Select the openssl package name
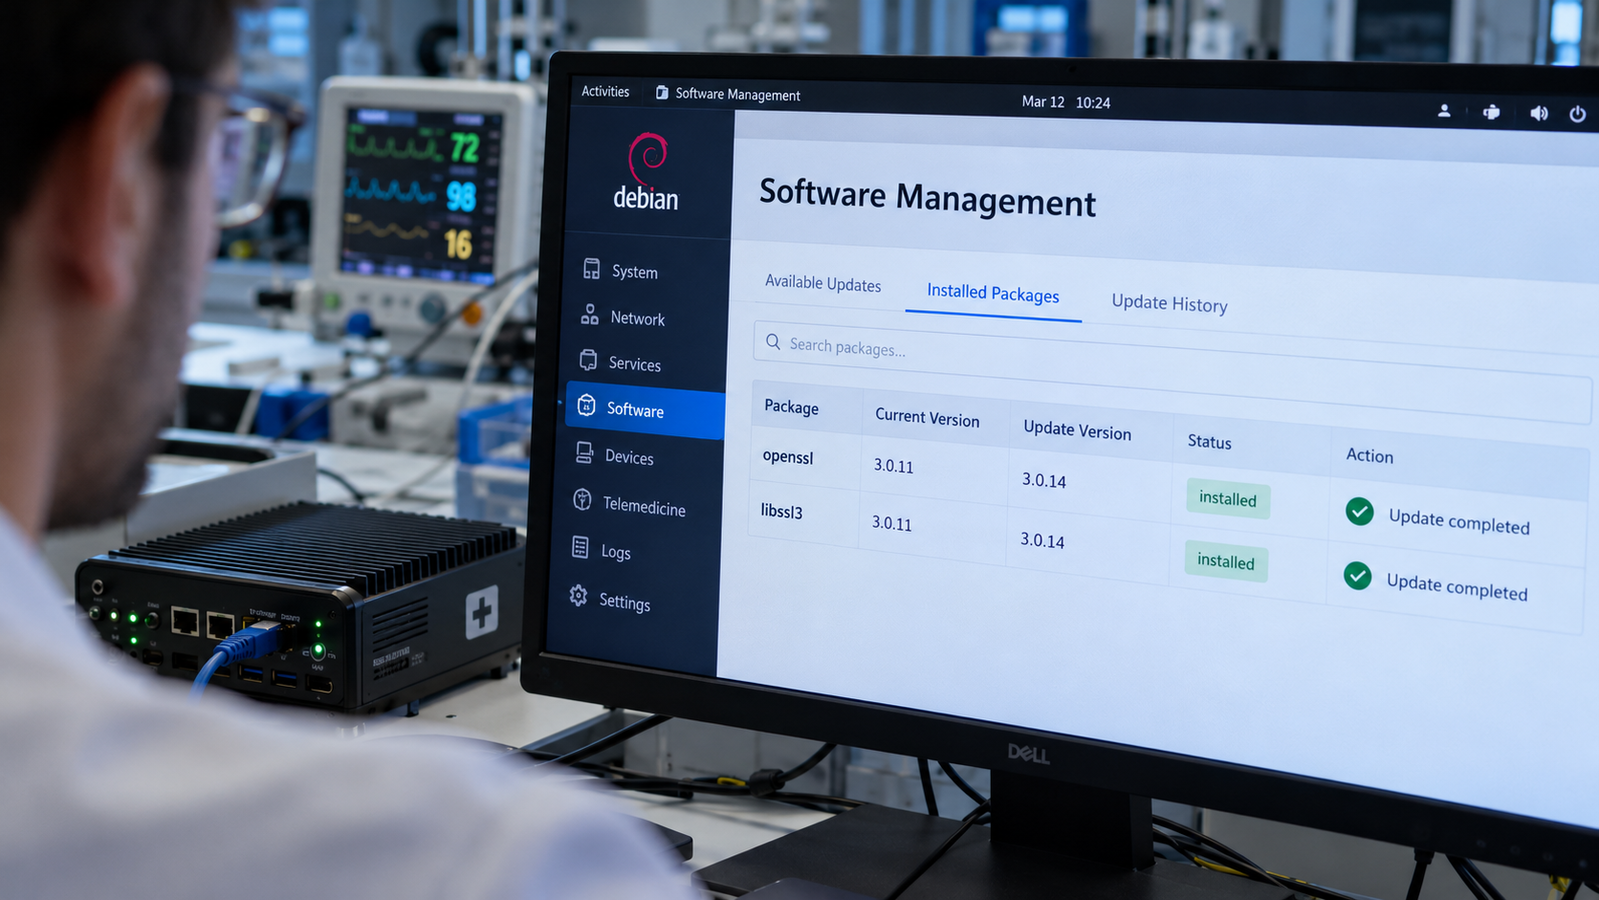The height and width of the screenshot is (900, 1599). pos(788,457)
